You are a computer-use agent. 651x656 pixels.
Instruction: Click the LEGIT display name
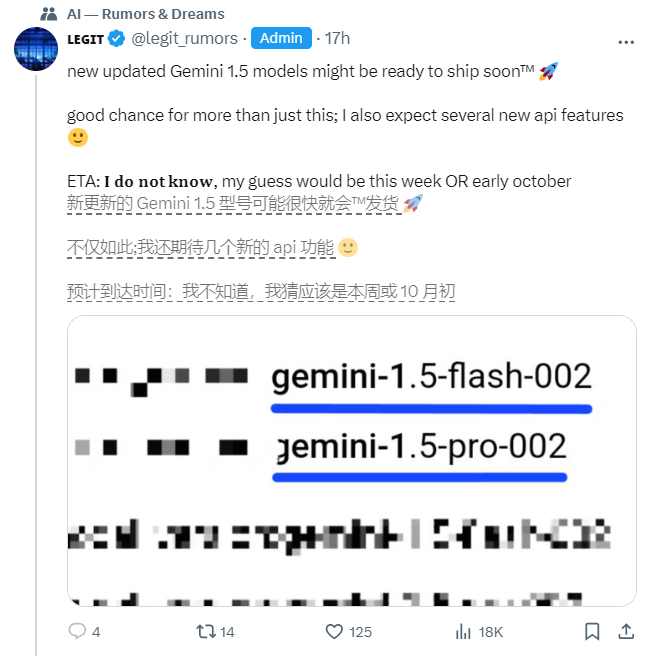click(x=85, y=38)
